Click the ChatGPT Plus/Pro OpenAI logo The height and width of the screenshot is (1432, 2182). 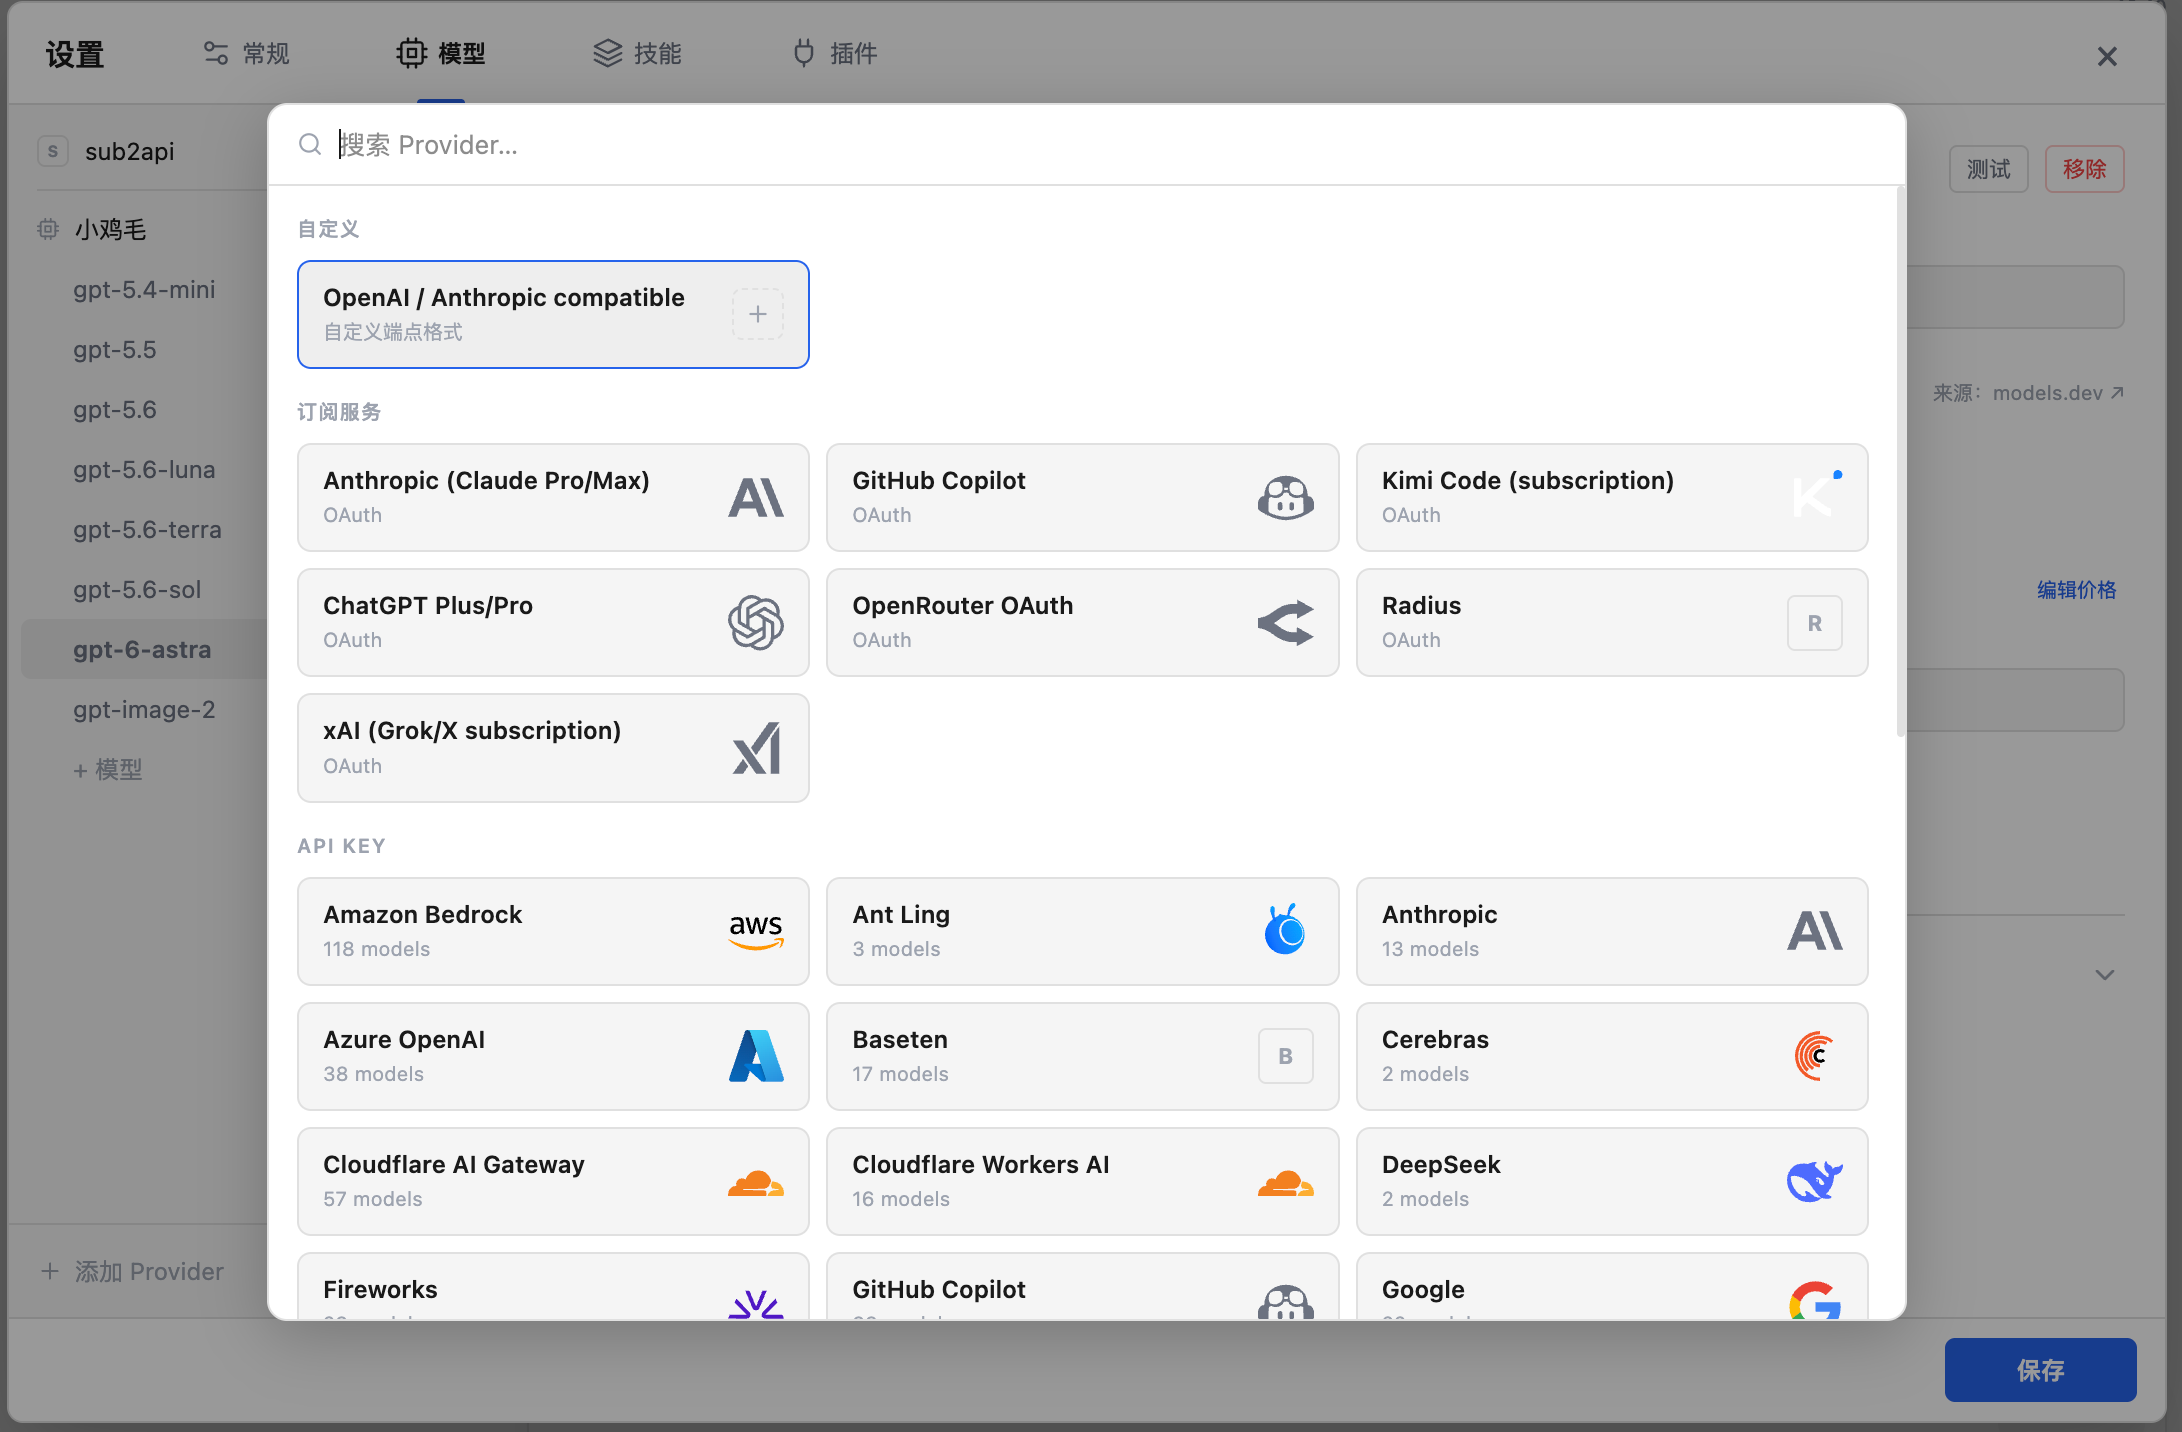click(x=756, y=622)
